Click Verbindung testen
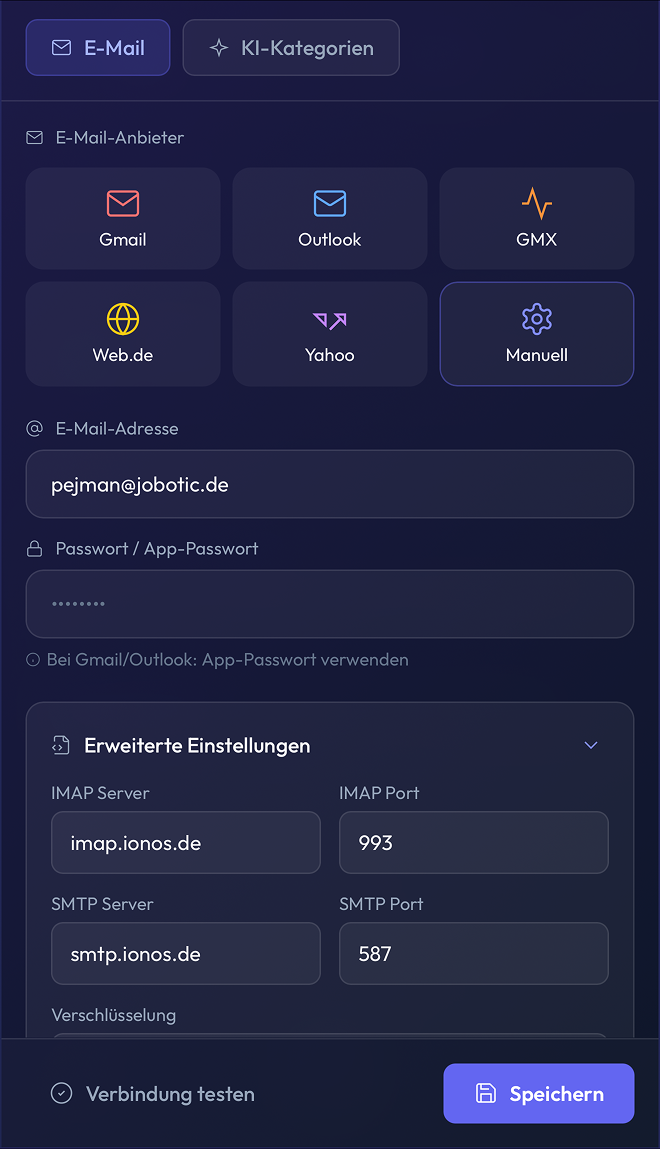 coord(153,1094)
